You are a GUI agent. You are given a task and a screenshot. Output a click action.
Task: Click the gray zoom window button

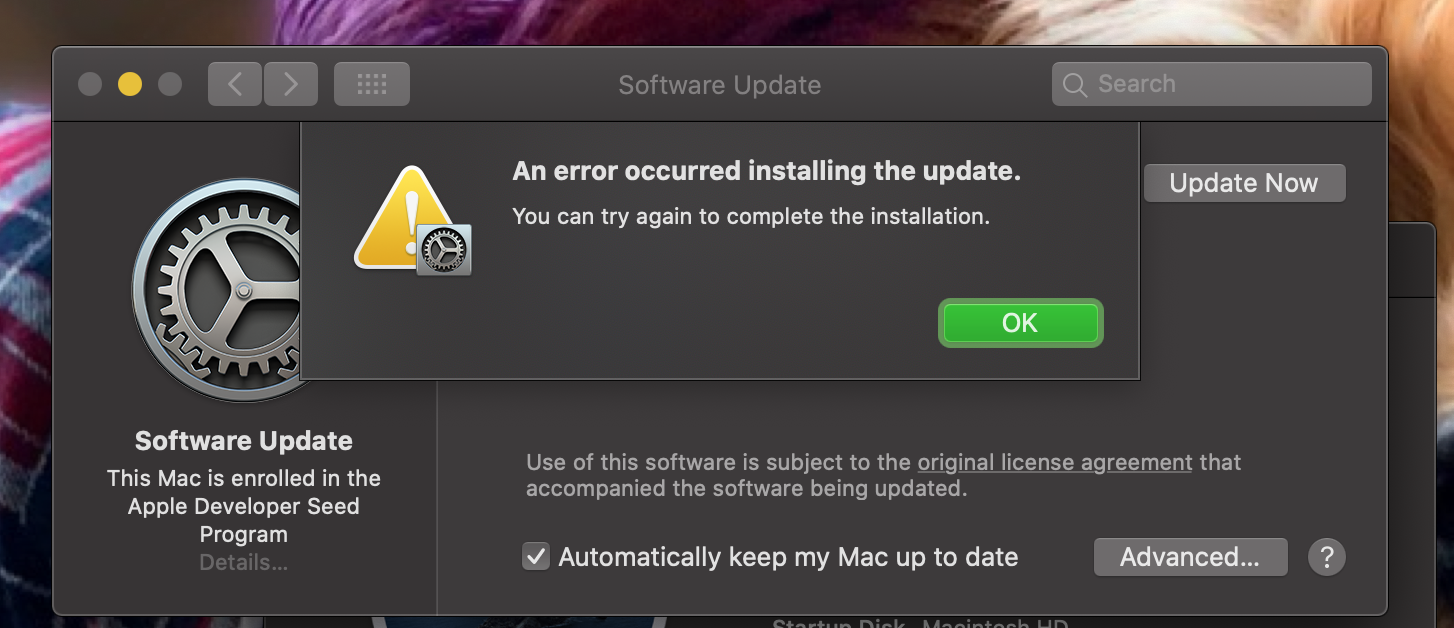[170, 84]
